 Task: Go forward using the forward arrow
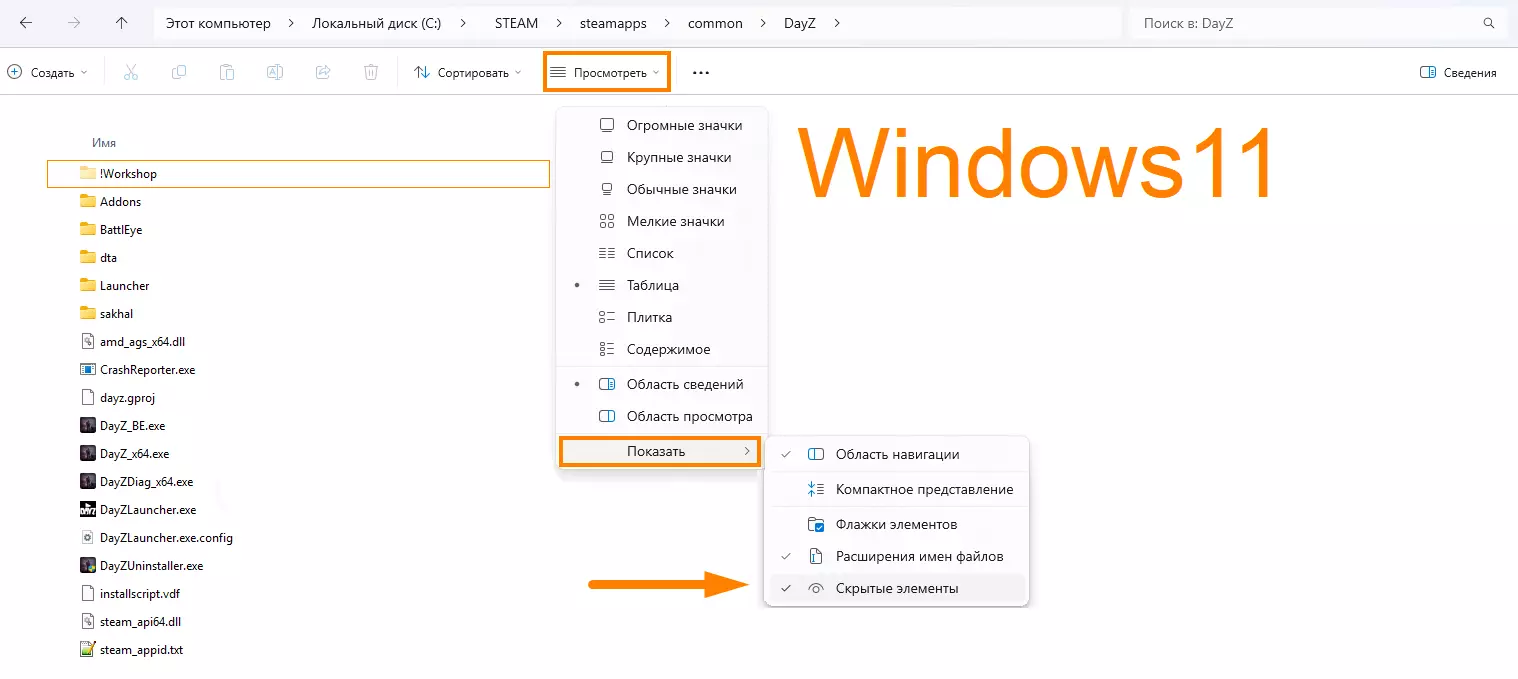pos(74,23)
